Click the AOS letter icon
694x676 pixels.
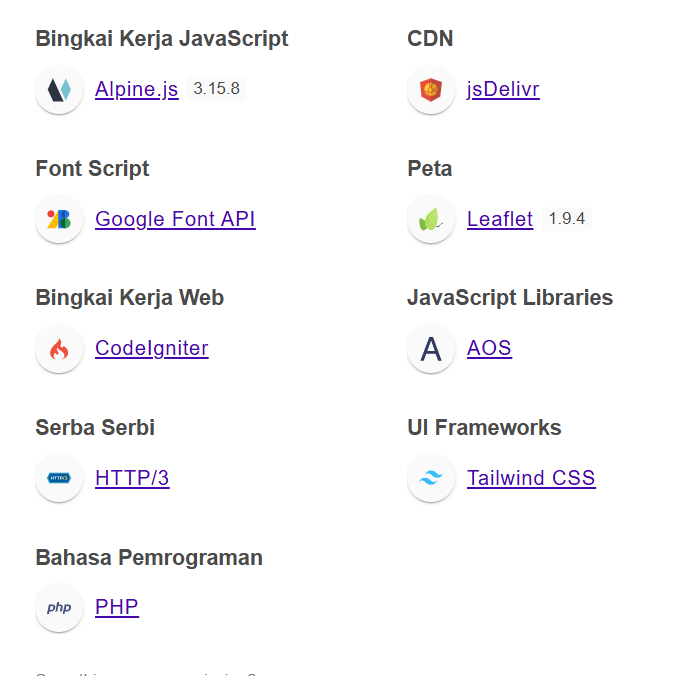(x=431, y=349)
